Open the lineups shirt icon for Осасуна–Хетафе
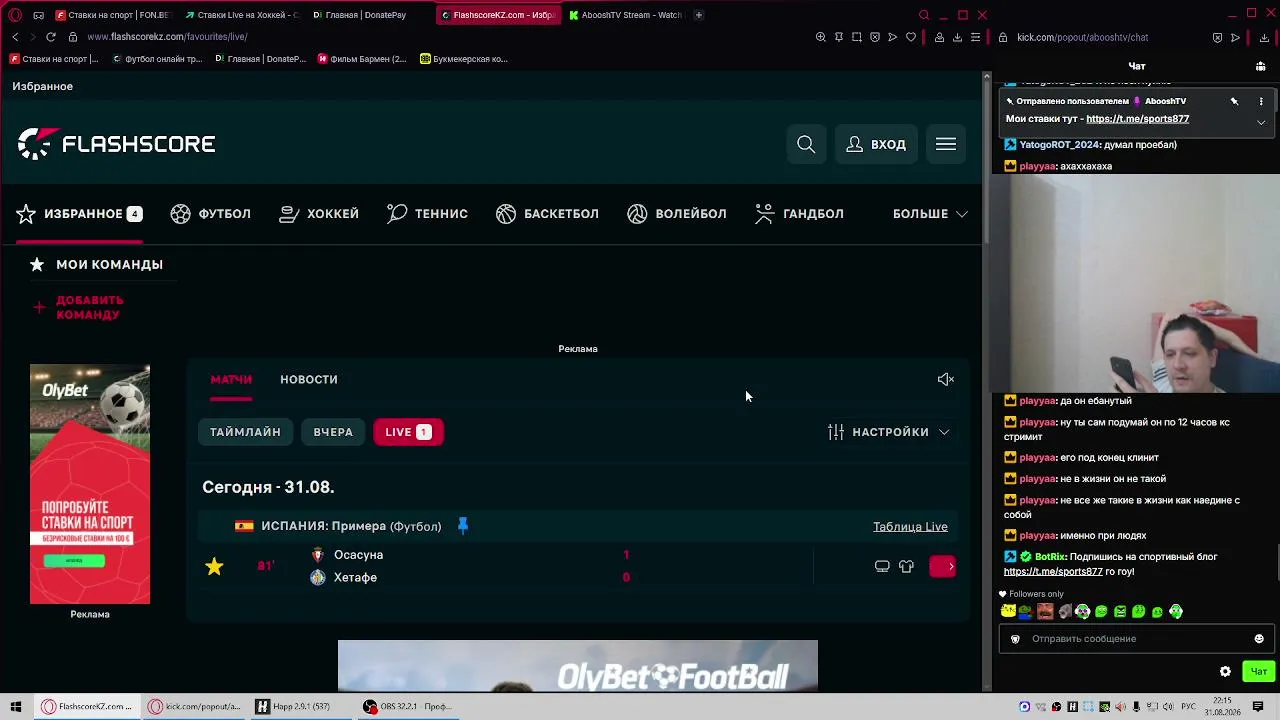 coord(906,566)
